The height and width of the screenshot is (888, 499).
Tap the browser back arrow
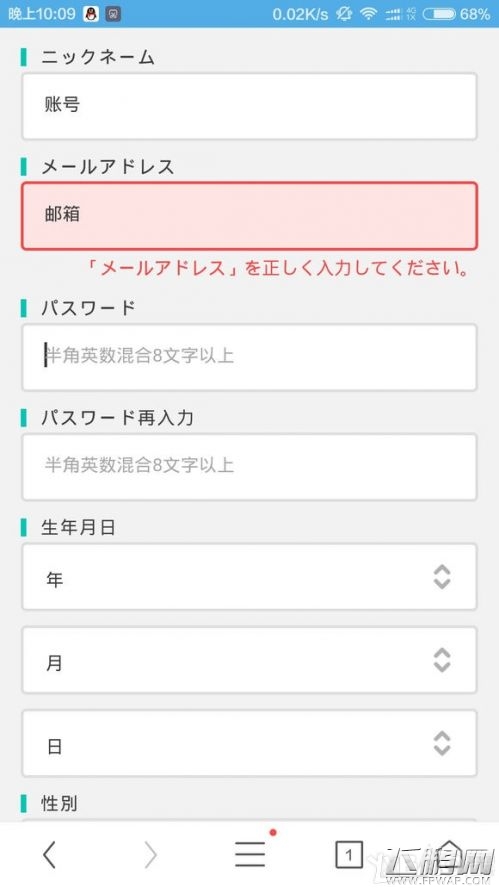pos(50,854)
